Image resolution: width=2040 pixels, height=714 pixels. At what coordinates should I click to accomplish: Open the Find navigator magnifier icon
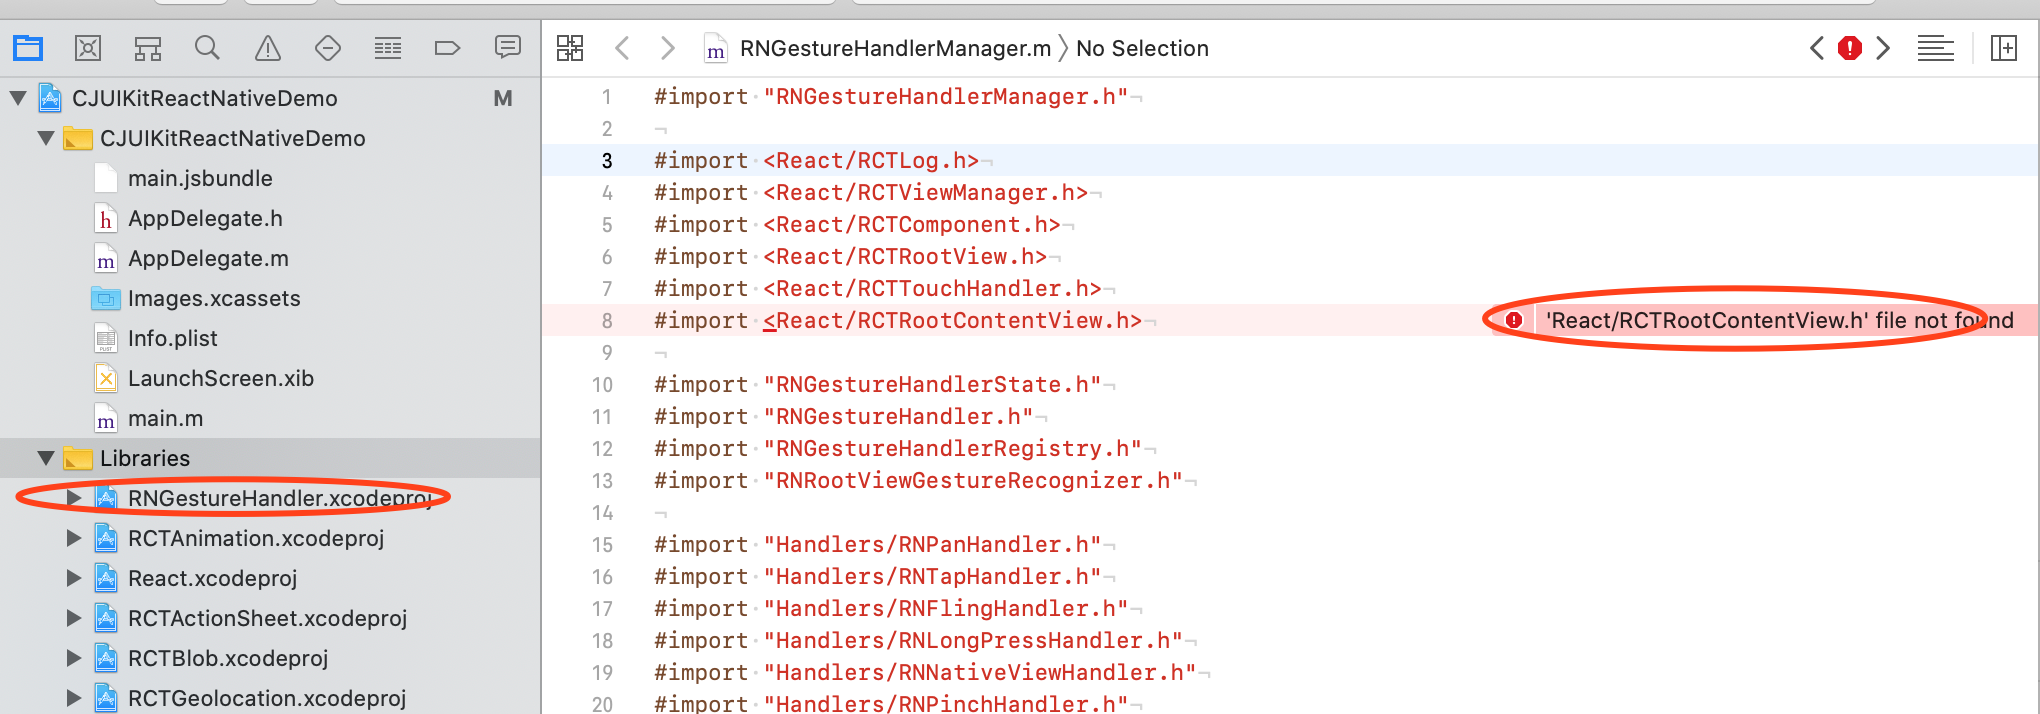click(207, 47)
